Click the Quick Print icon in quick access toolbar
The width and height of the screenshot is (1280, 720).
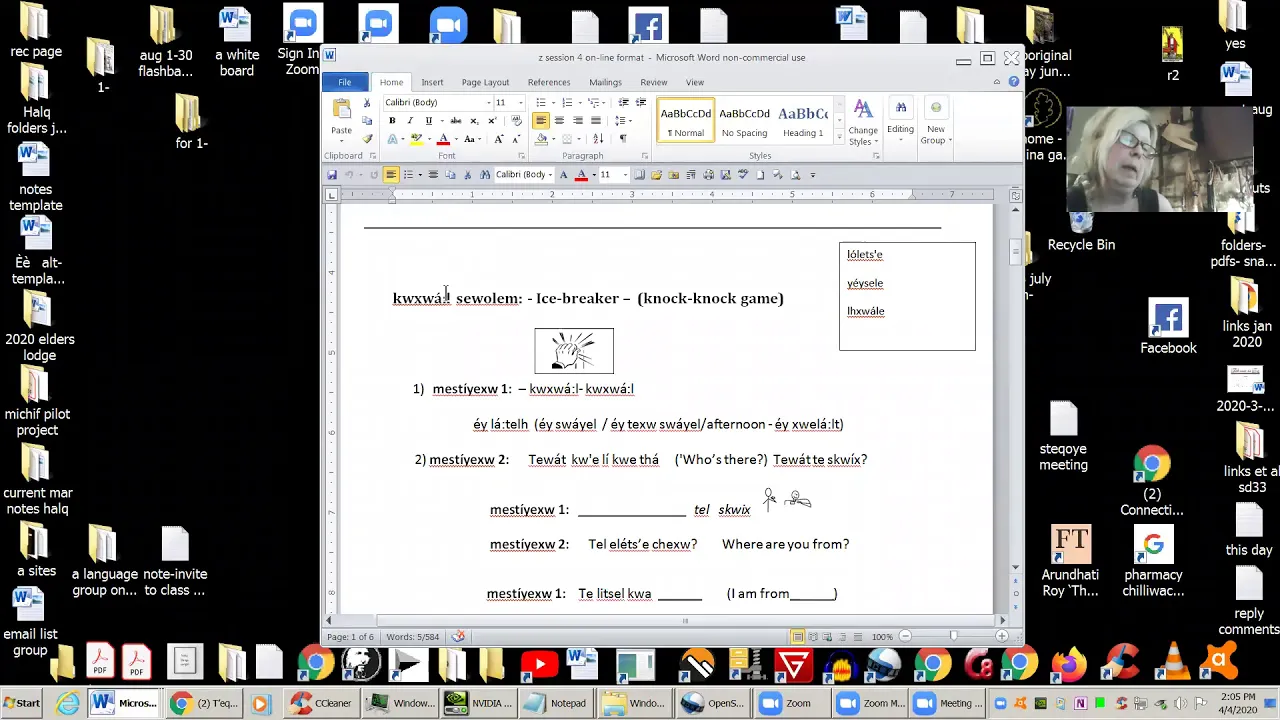[709, 175]
